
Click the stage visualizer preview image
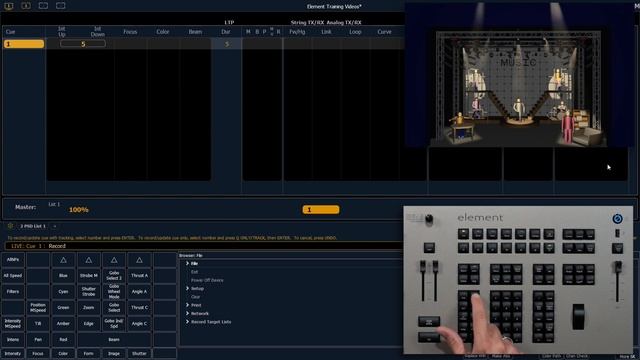click(519, 74)
